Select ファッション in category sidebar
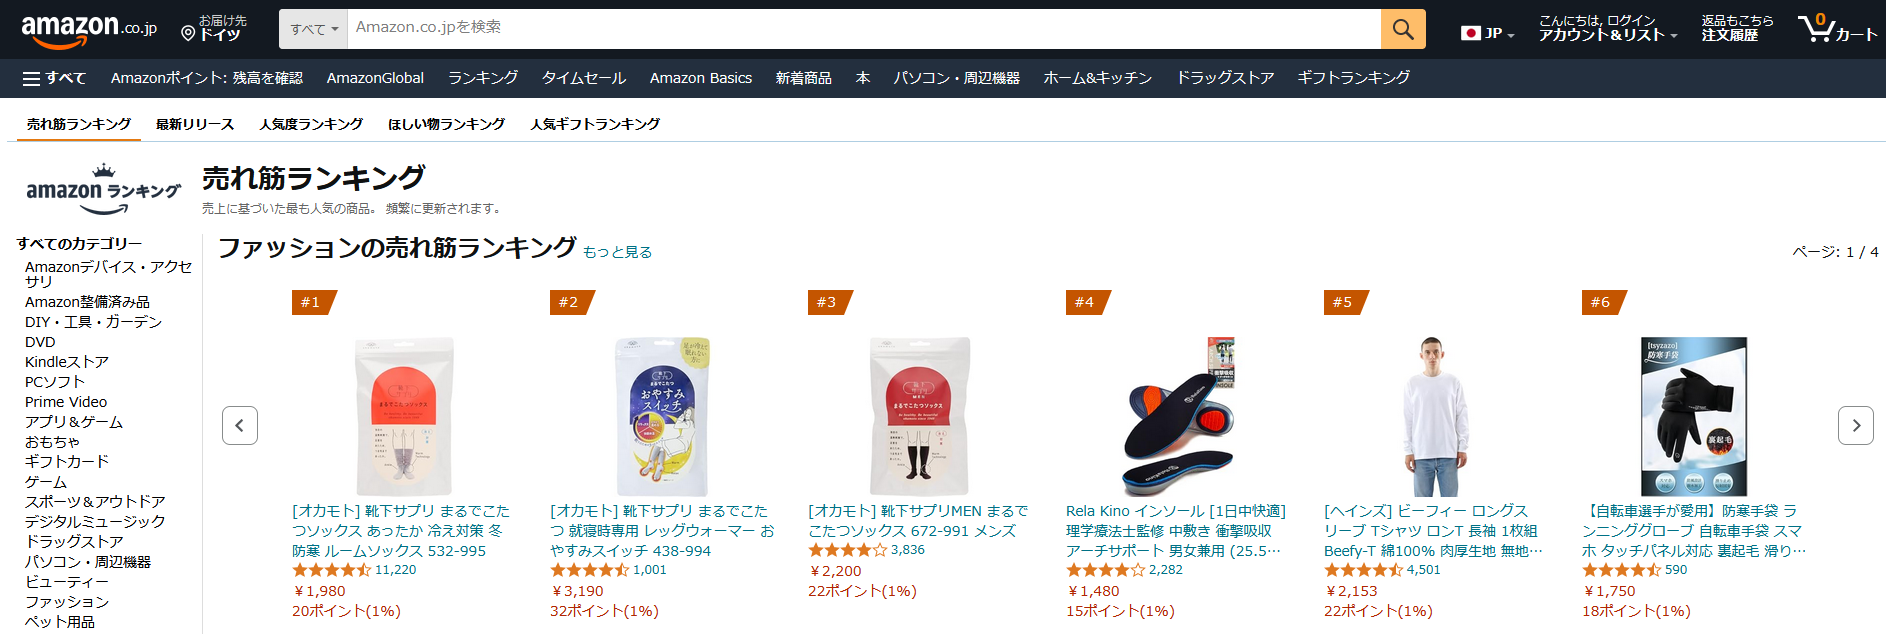Viewport: 1886px width, 634px height. [x=67, y=602]
